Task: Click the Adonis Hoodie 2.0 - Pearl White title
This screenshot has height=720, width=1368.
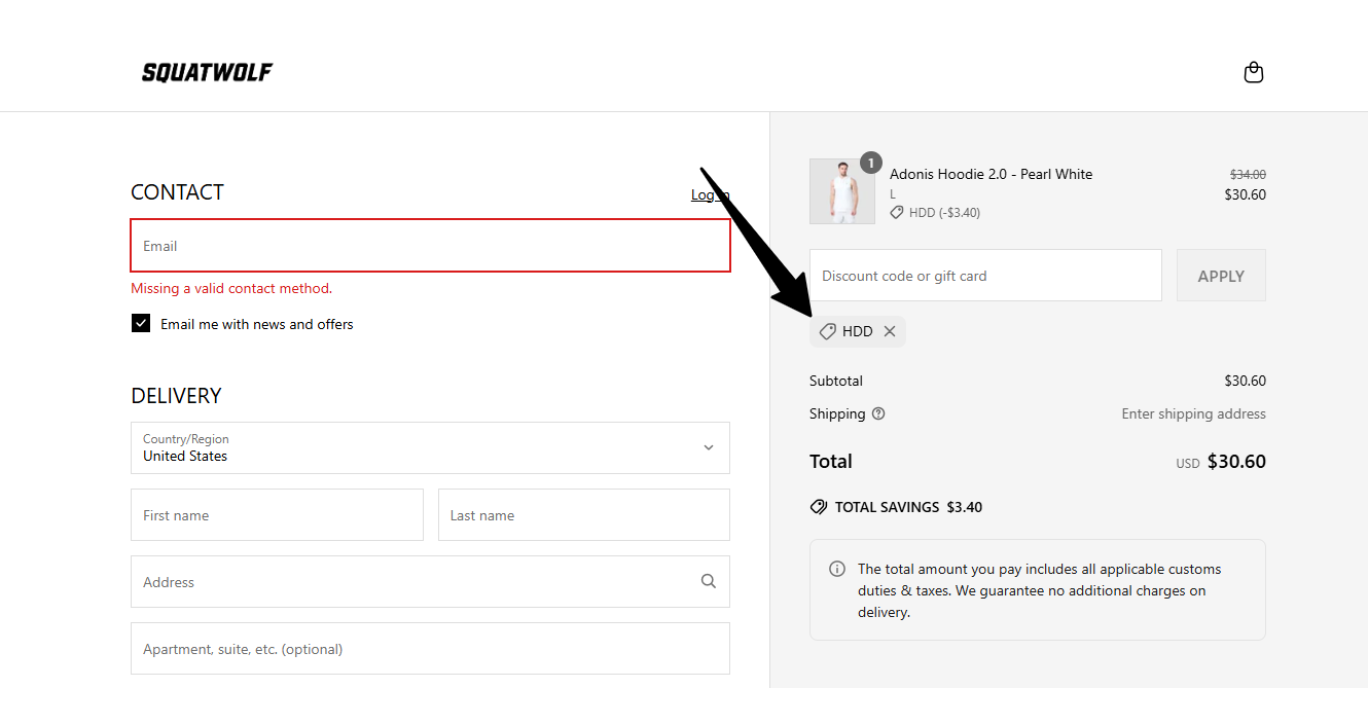Action: click(991, 174)
